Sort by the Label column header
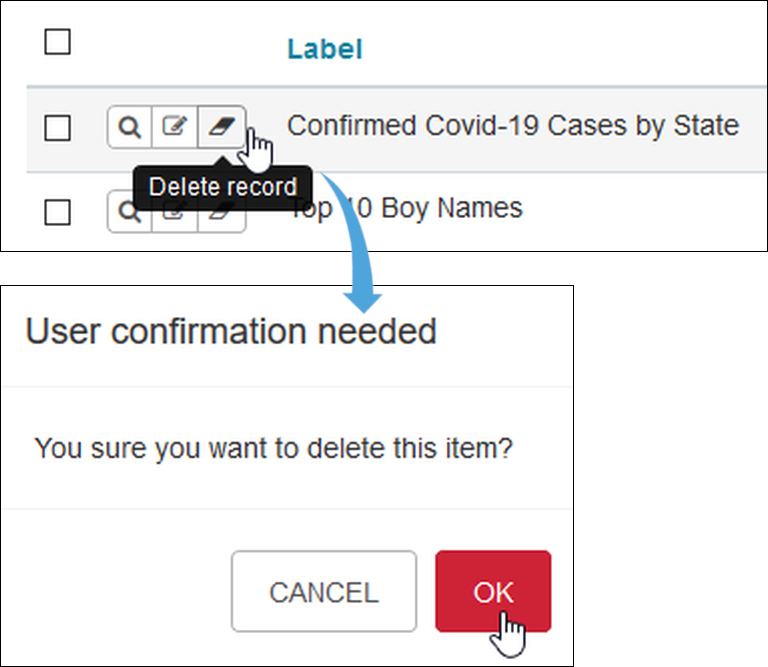Viewport: 768px width, 667px height. tap(324, 49)
